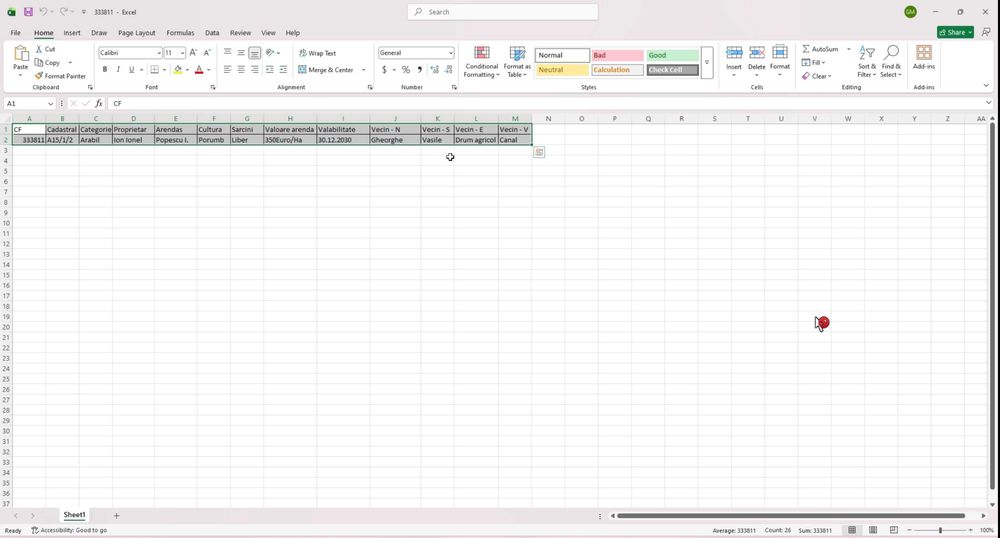
Task: Adjust the zoom slider in status bar
Action: [940, 530]
